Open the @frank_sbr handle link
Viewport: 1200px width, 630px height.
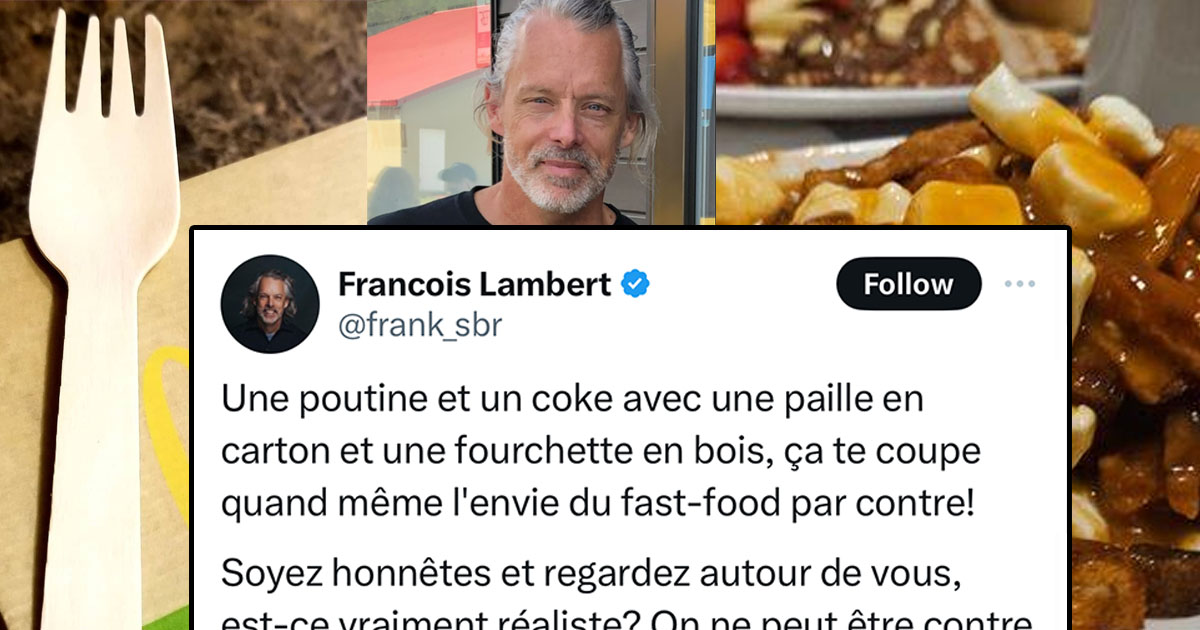[x=420, y=325]
